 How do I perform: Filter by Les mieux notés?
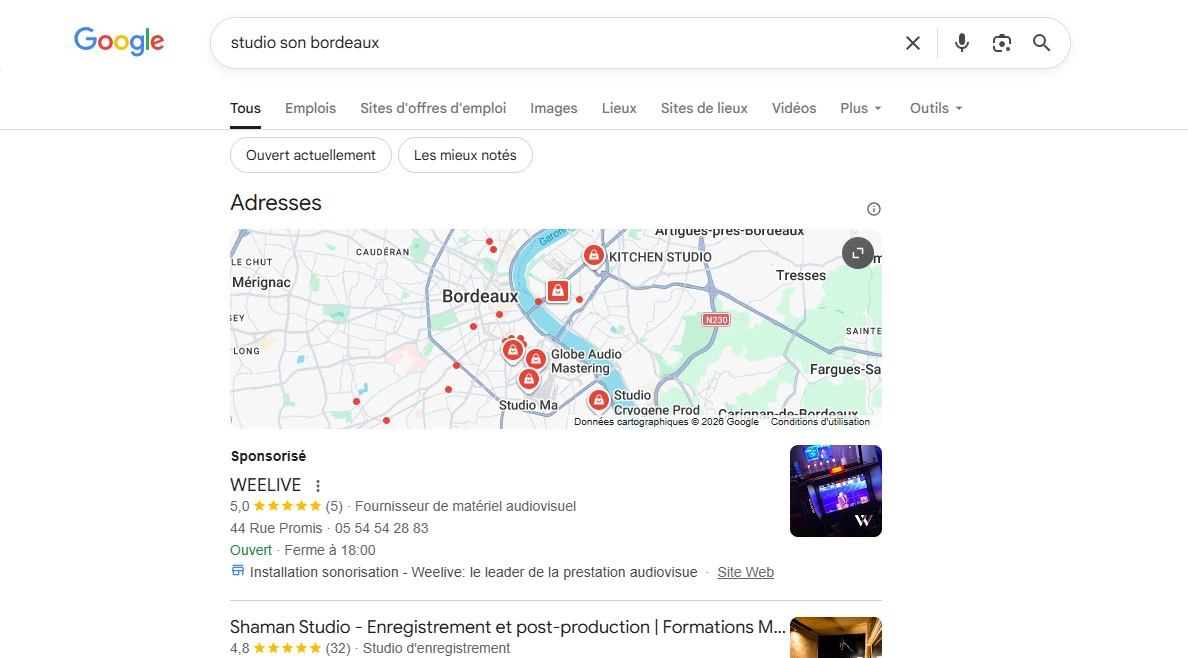point(465,155)
